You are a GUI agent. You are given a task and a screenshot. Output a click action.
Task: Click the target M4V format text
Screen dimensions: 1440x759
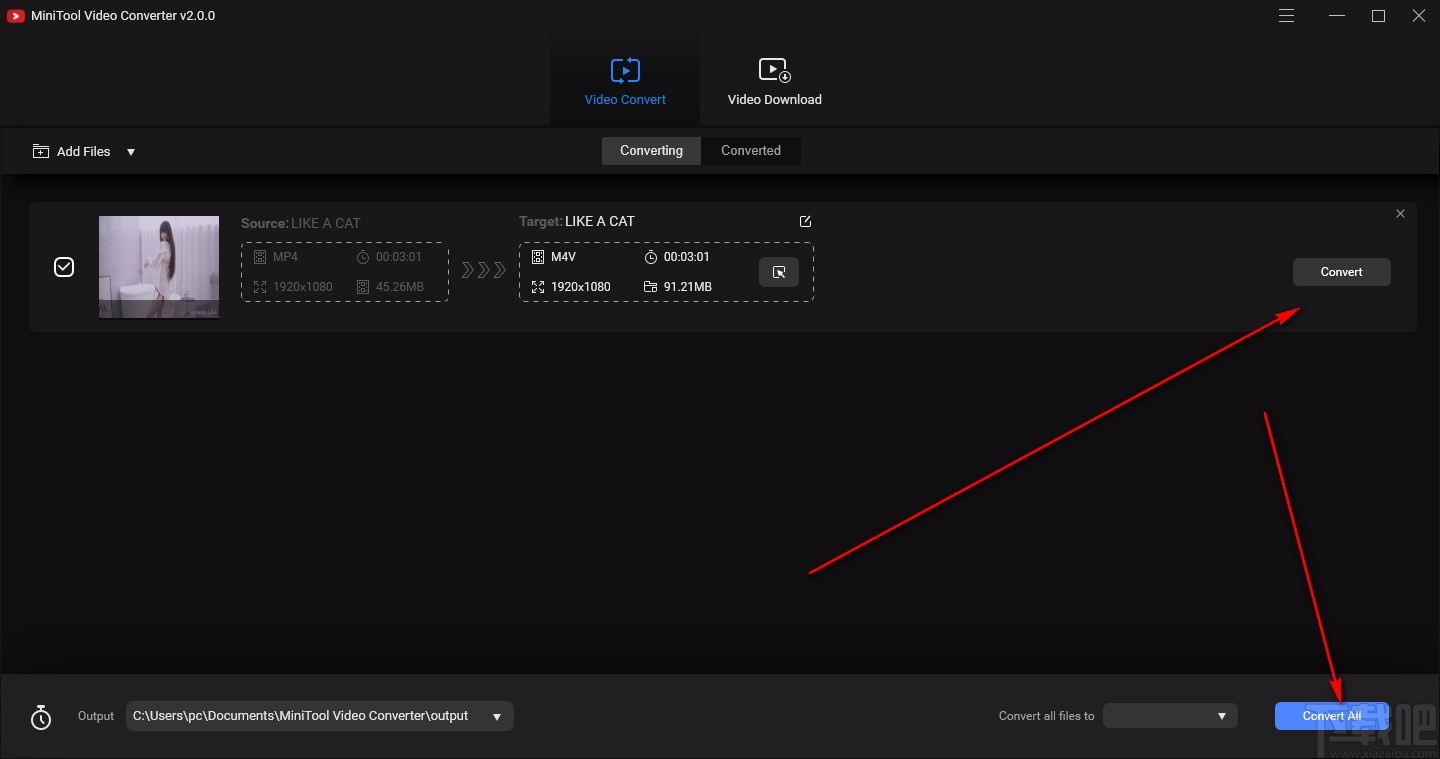point(563,257)
